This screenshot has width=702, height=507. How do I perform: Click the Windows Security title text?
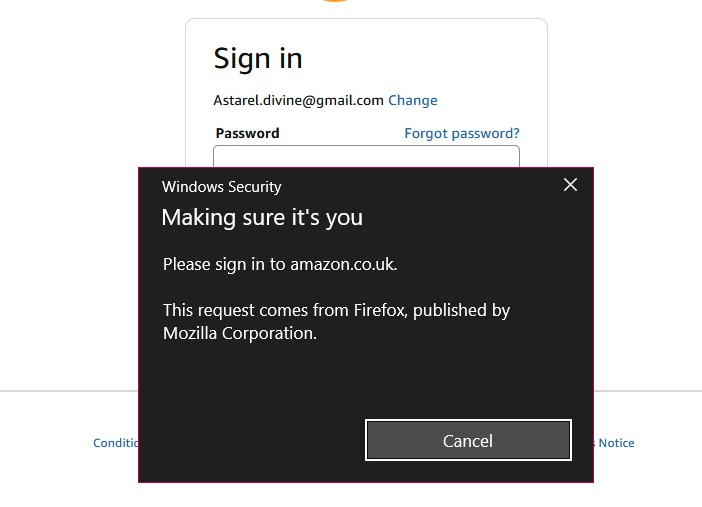[x=221, y=186]
